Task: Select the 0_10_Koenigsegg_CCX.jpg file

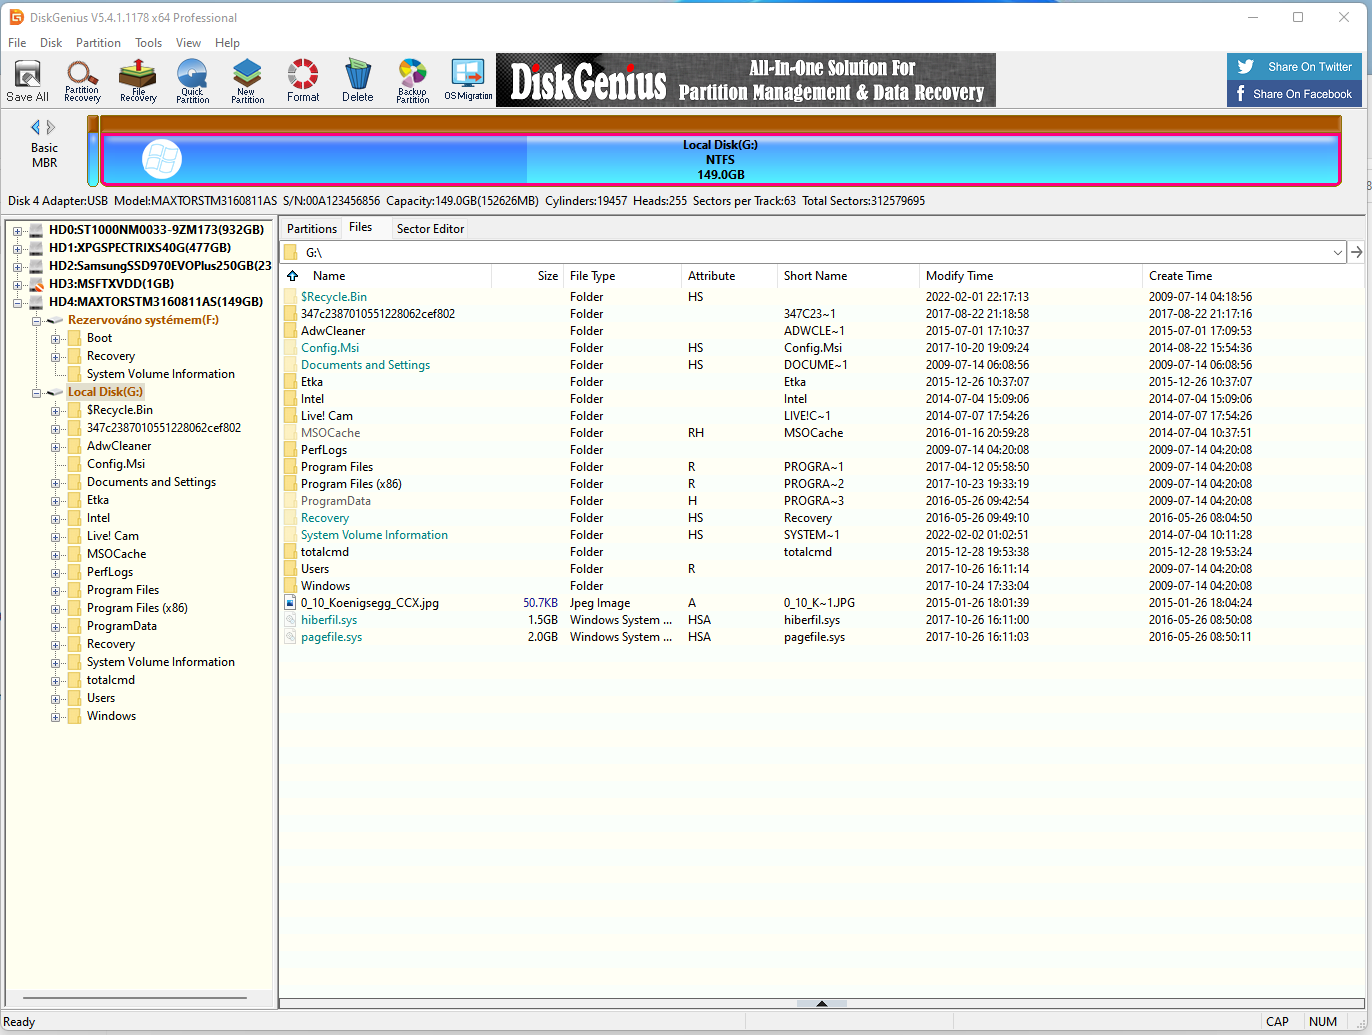Action: click(x=369, y=603)
